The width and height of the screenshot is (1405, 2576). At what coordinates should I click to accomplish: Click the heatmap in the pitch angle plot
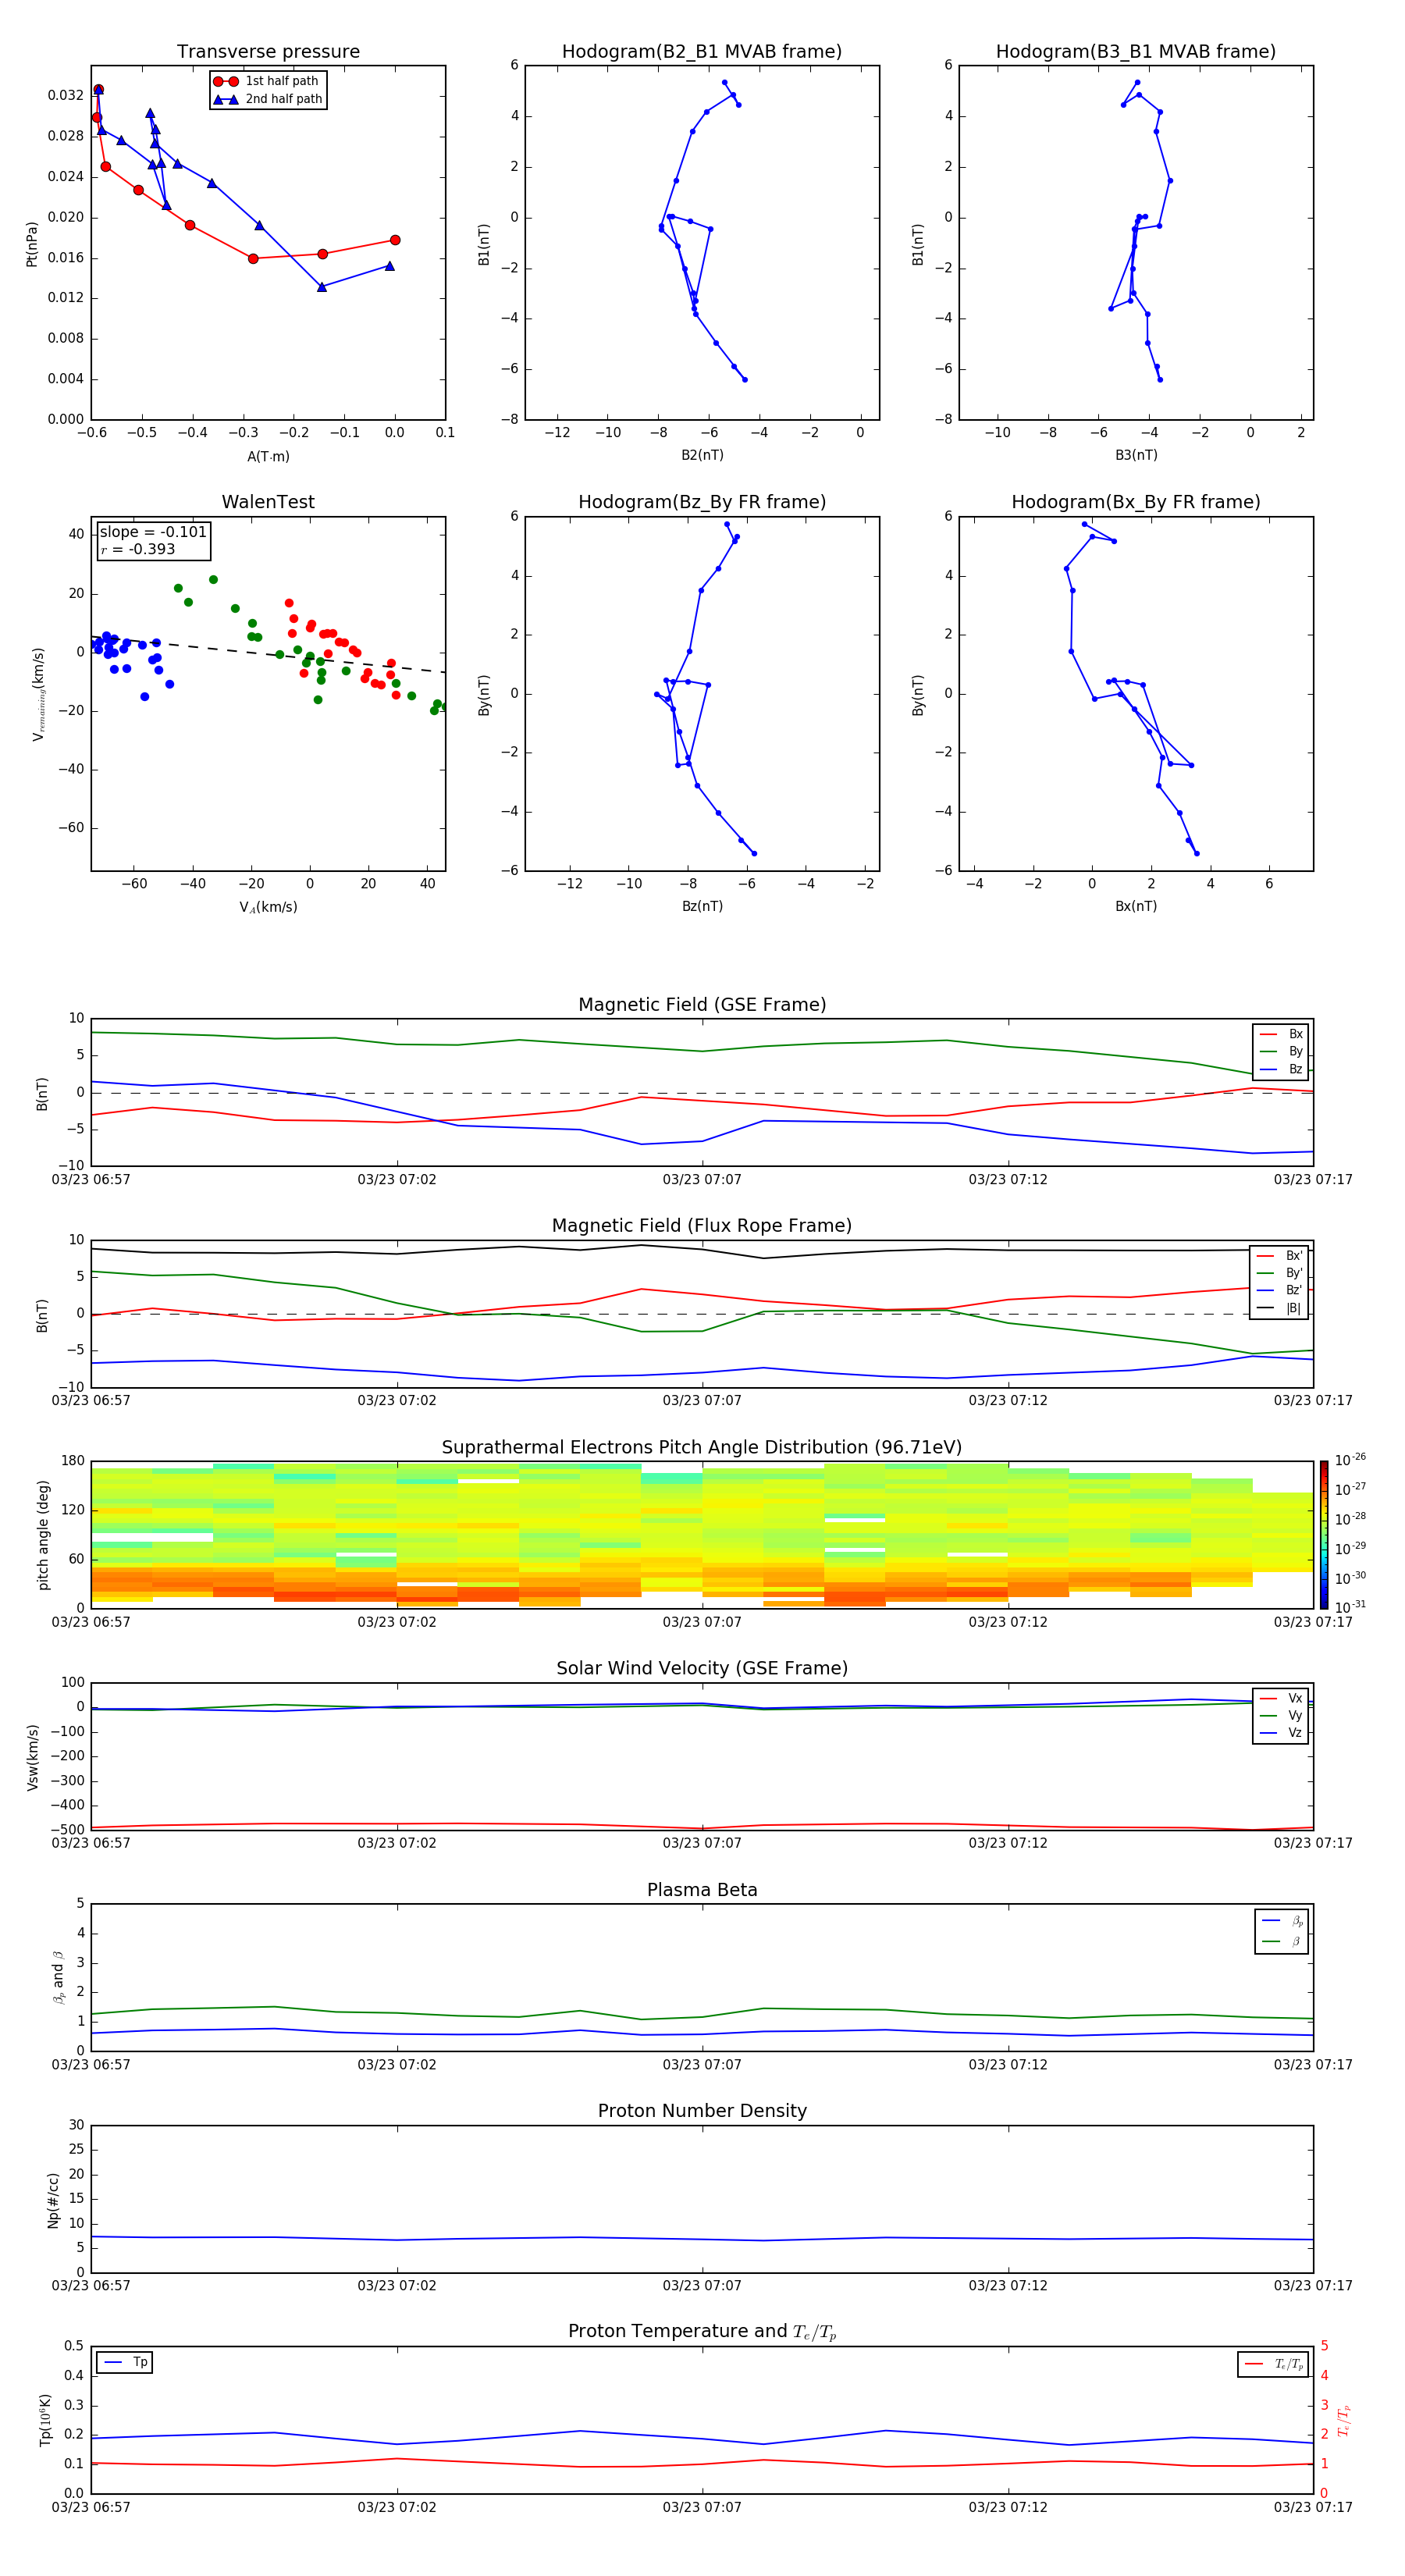(x=702, y=1535)
